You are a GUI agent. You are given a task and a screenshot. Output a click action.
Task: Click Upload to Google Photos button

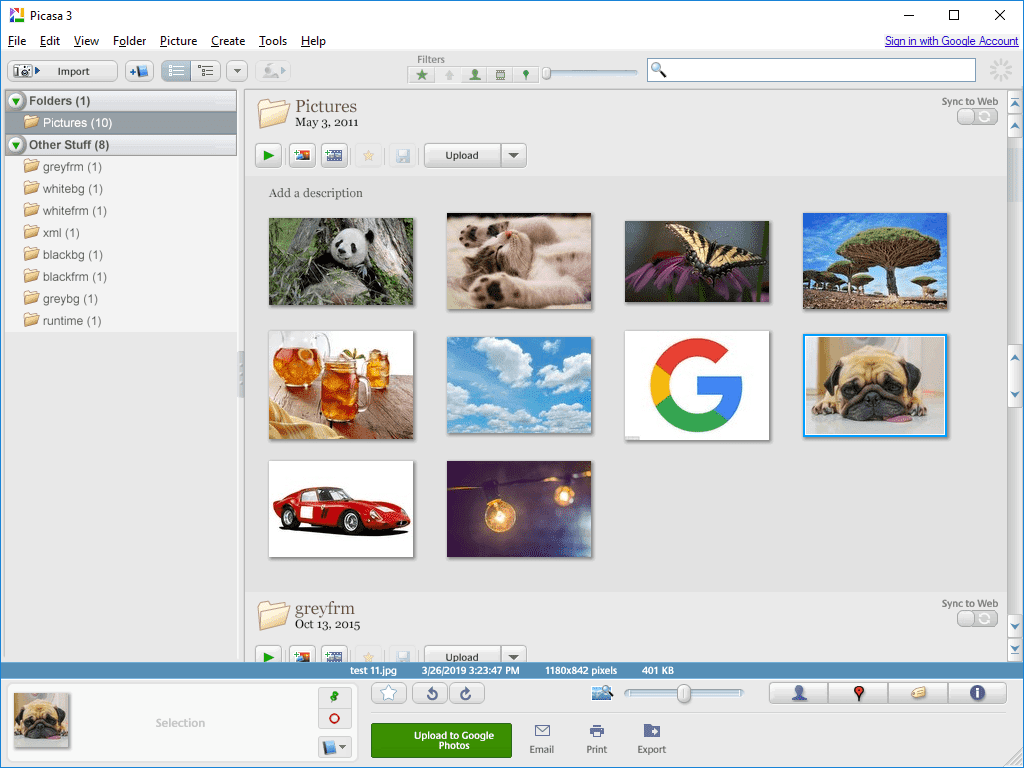(441, 740)
